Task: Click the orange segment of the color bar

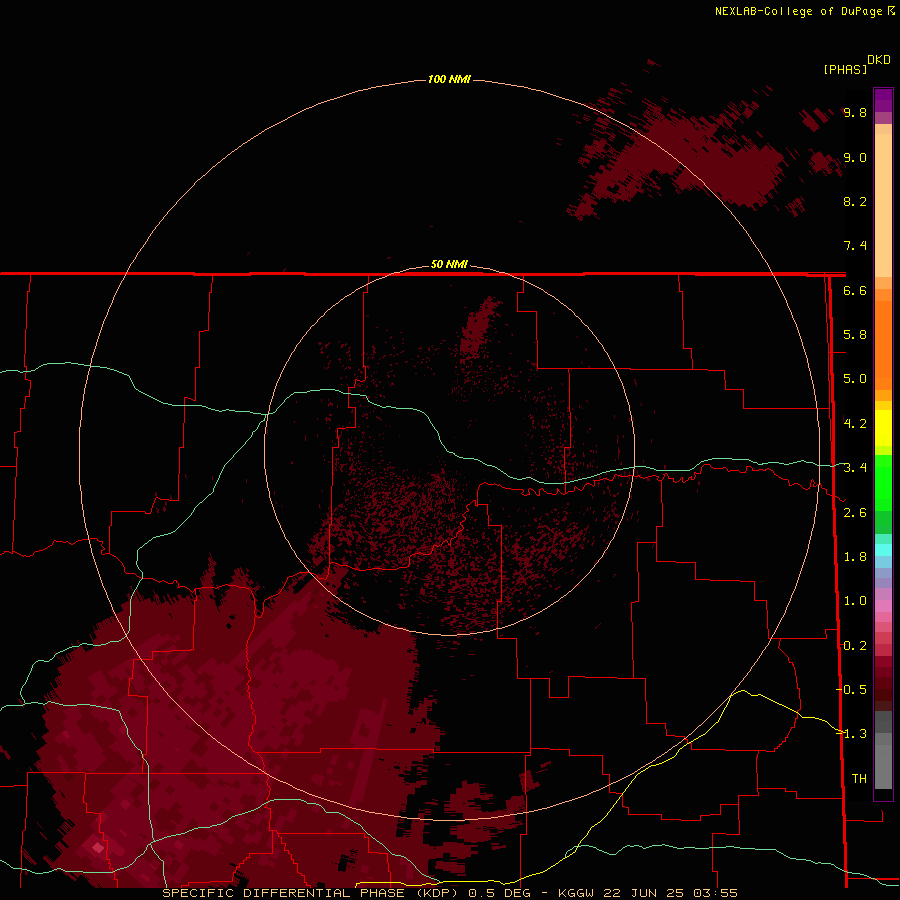Action: pyautogui.click(x=883, y=344)
